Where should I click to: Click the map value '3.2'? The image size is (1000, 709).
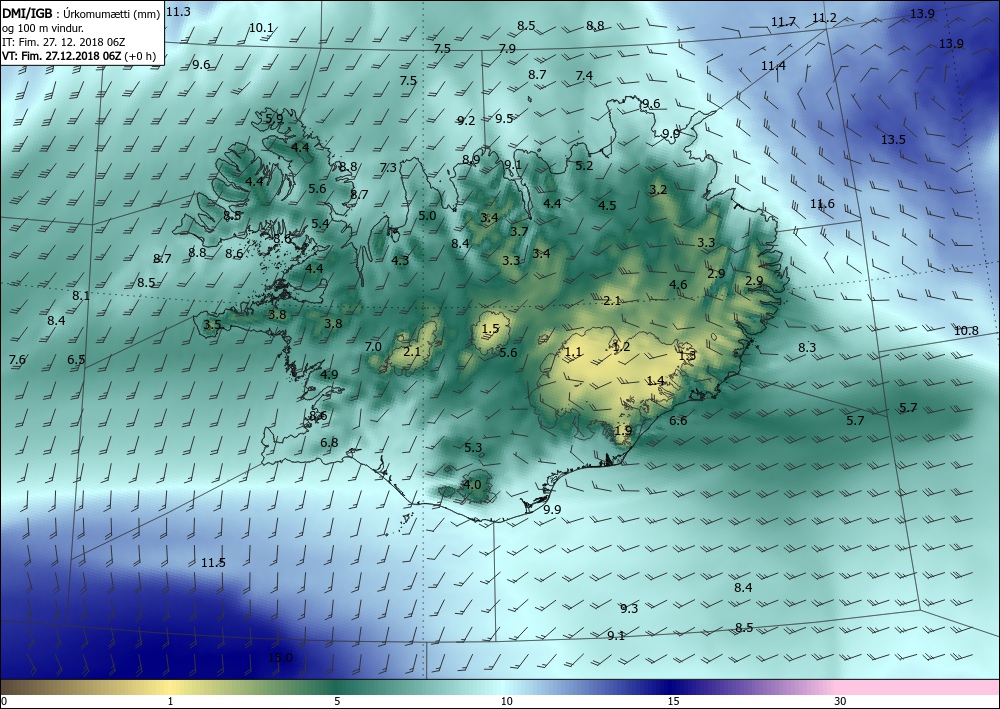point(658,189)
